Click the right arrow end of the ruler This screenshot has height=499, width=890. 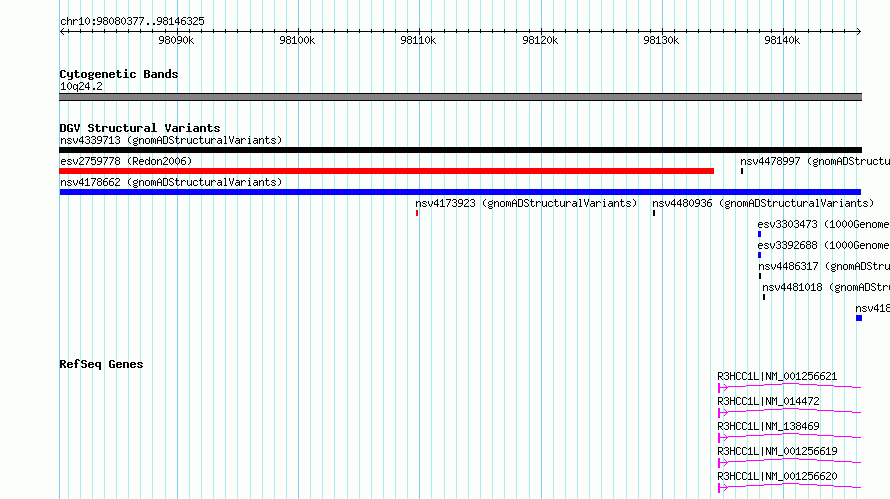(x=858, y=31)
